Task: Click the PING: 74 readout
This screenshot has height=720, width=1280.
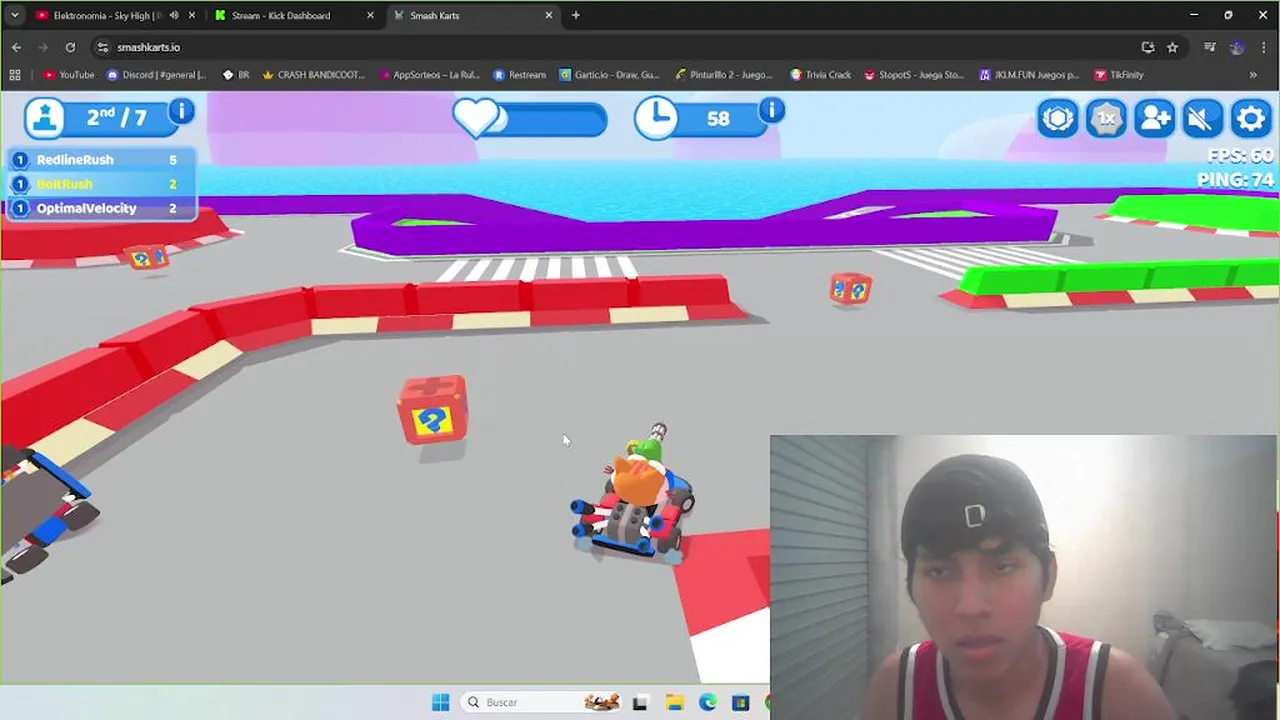Action: point(1235,180)
